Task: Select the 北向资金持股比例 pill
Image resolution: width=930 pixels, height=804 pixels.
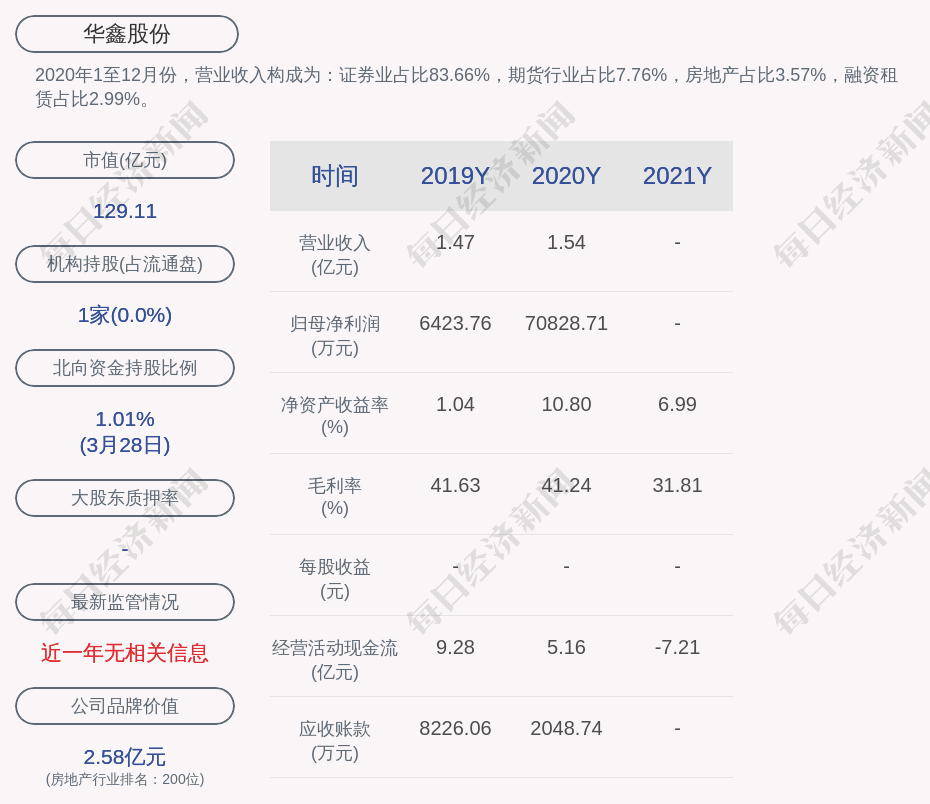Action: tap(125, 368)
